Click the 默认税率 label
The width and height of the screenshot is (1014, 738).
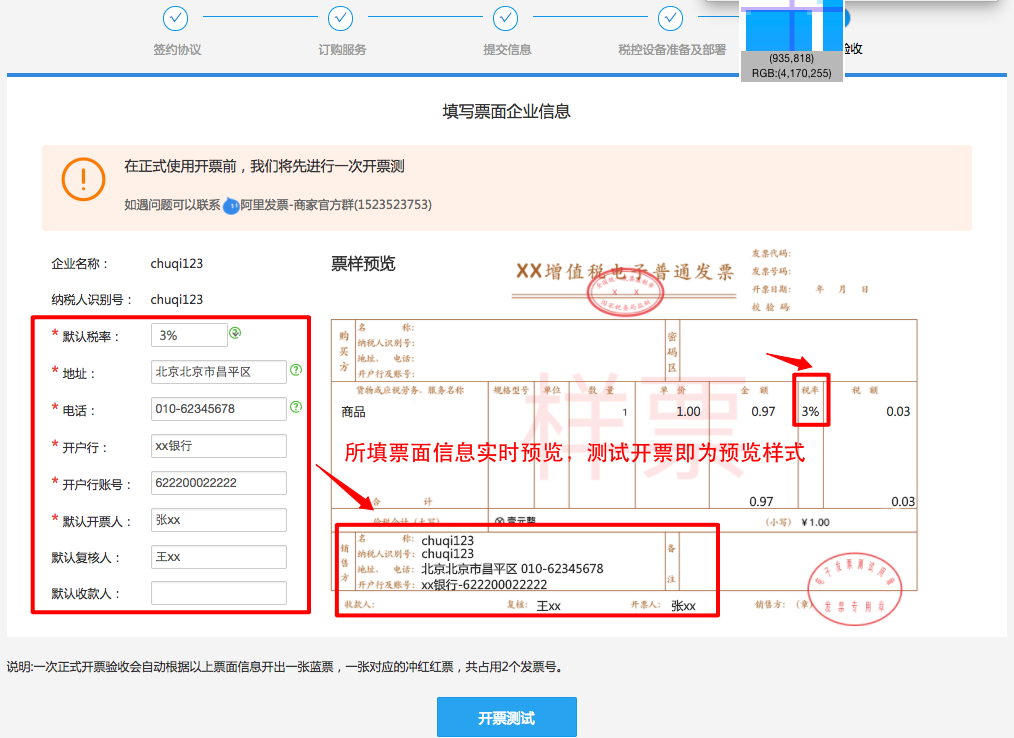click(x=91, y=336)
